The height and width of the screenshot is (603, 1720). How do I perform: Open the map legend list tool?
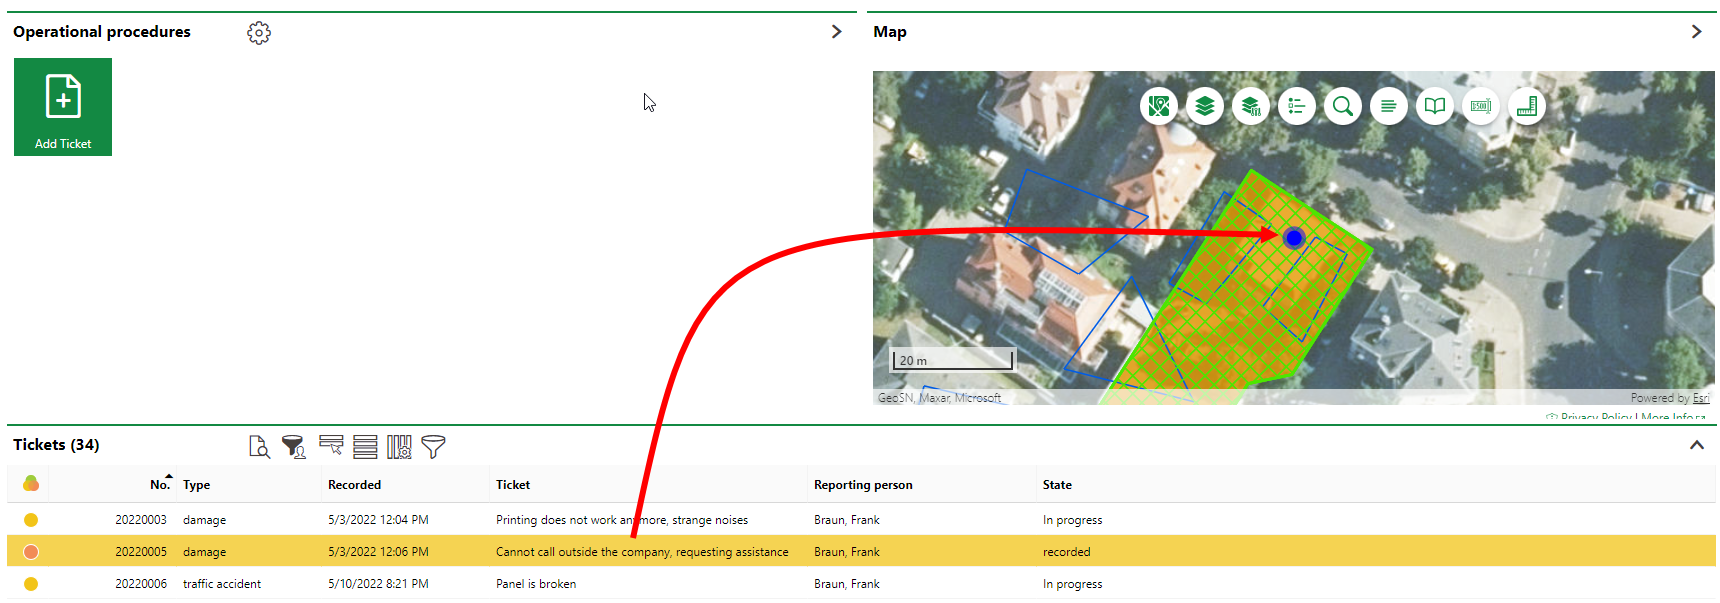[1297, 106]
